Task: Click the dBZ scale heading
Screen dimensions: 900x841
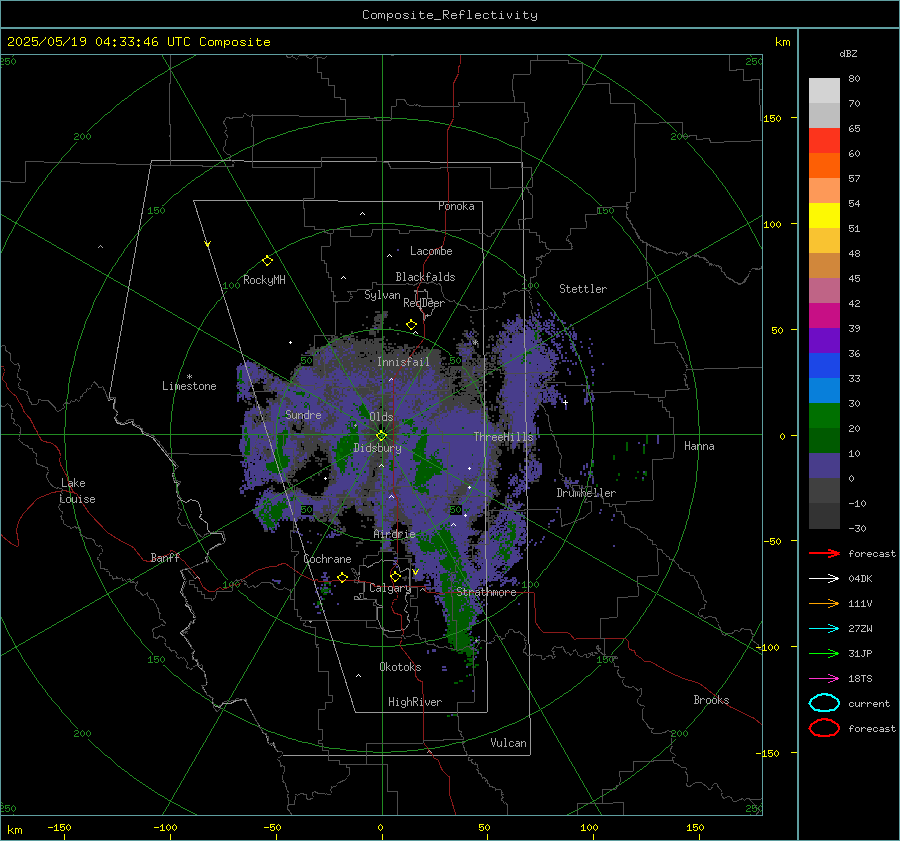Action: click(848, 53)
